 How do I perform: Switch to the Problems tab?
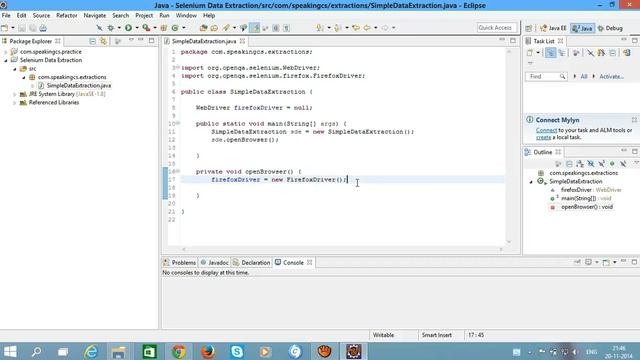[180, 262]
